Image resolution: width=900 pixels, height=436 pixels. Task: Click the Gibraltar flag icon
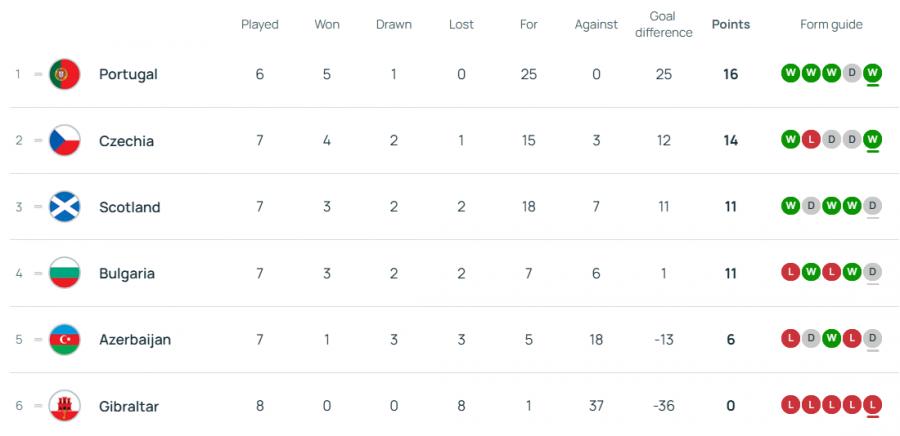(65, 406)
